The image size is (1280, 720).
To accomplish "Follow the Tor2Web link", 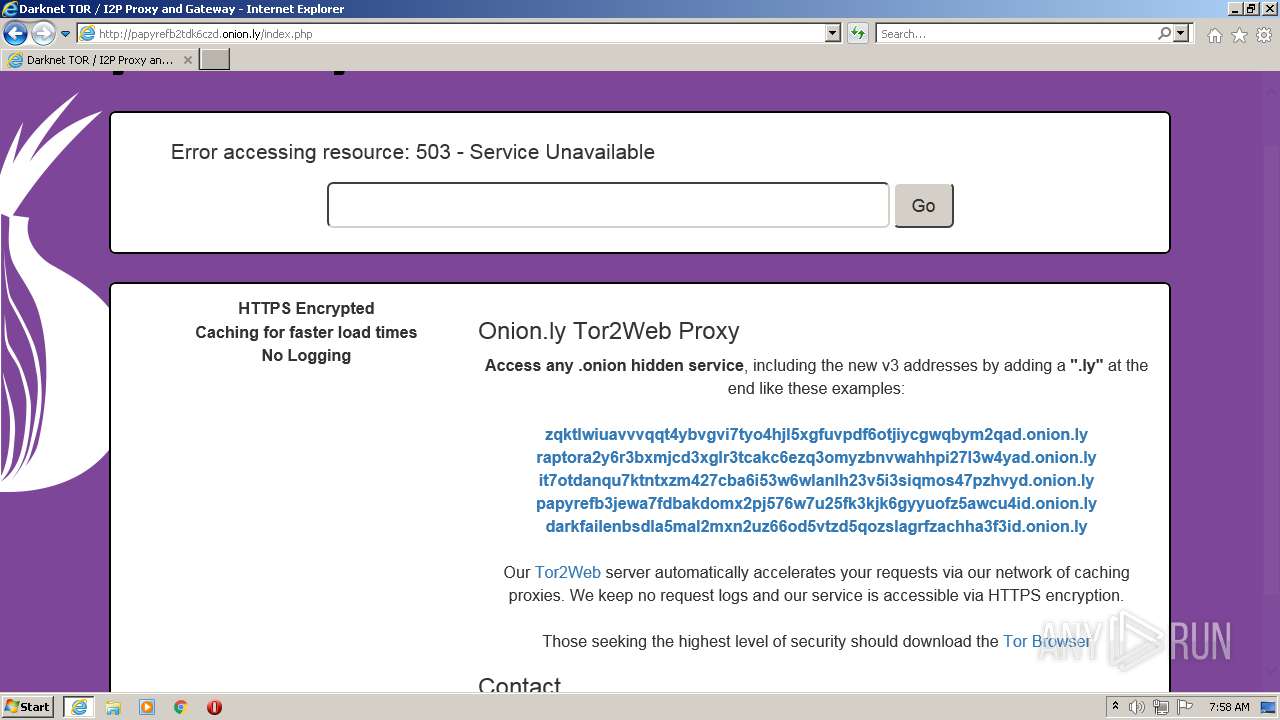I will tap(567, 572).
